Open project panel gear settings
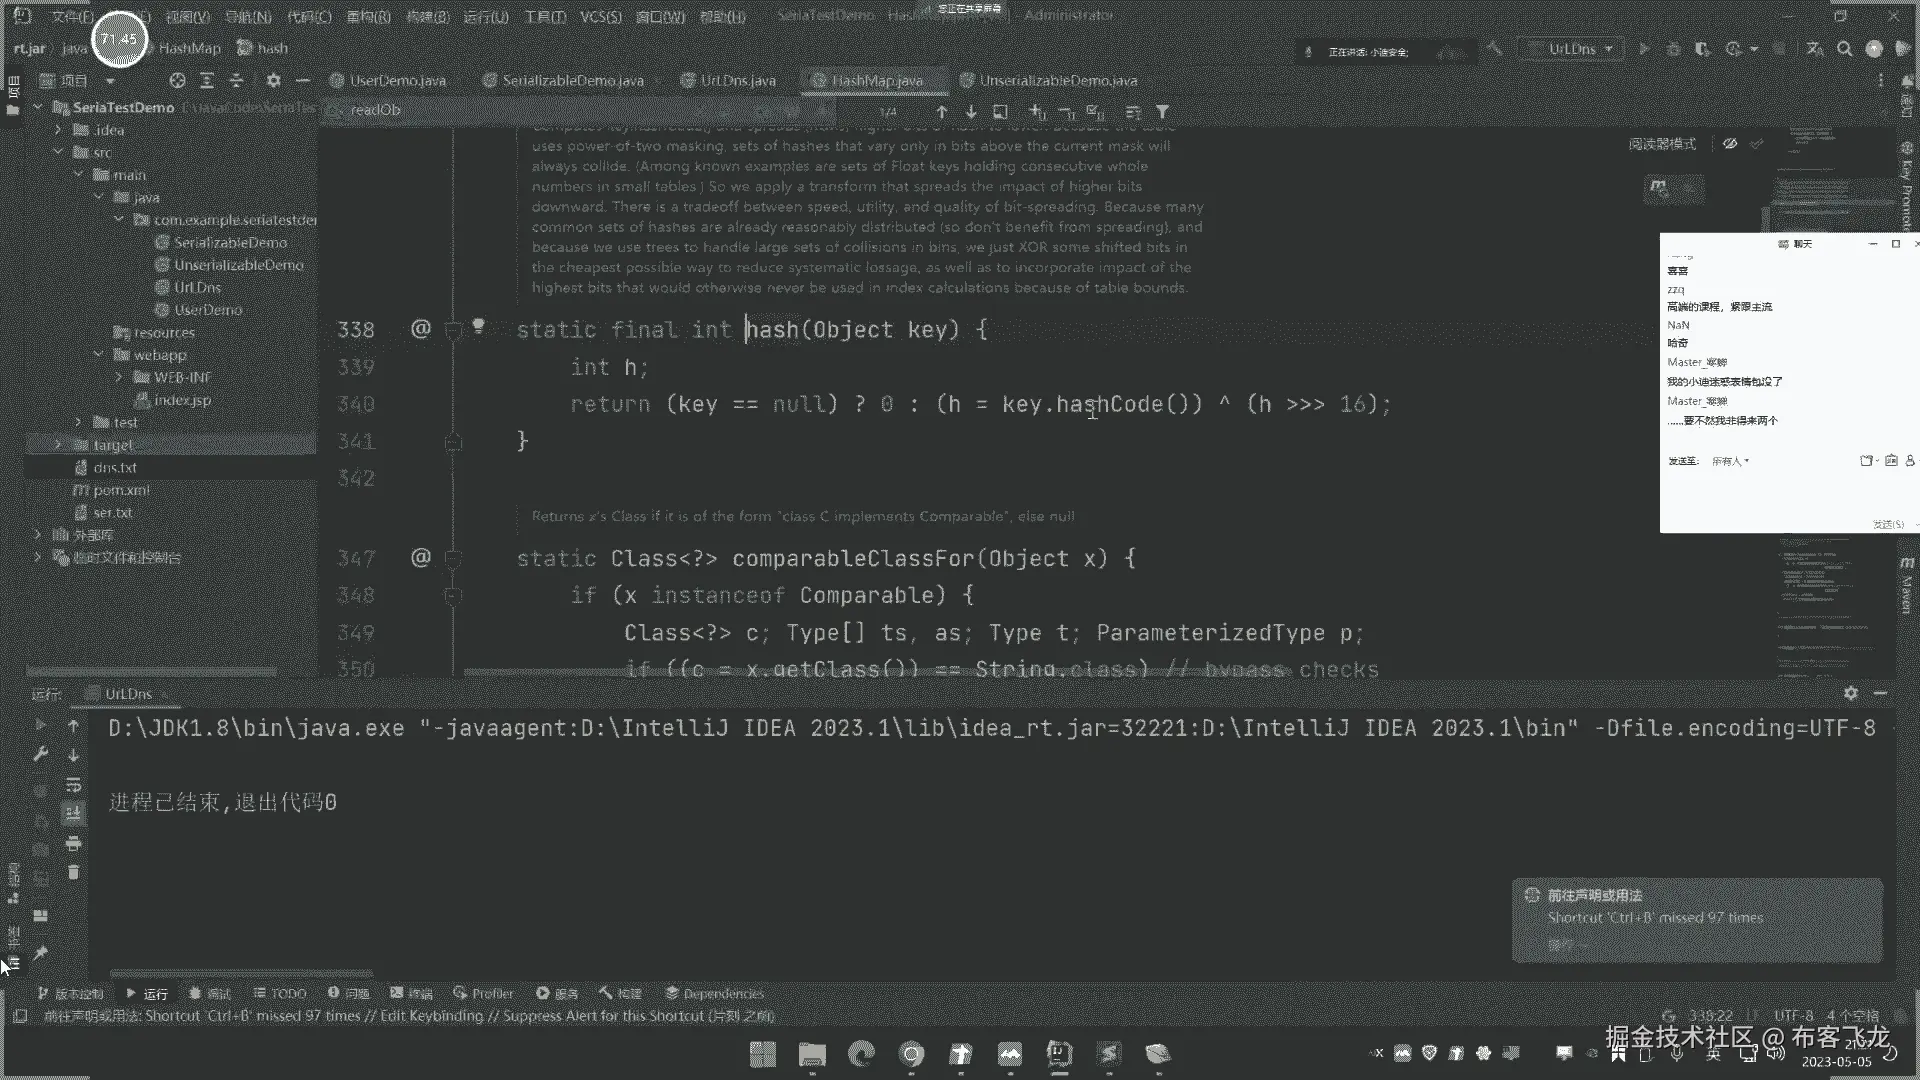 coord(273,80)
